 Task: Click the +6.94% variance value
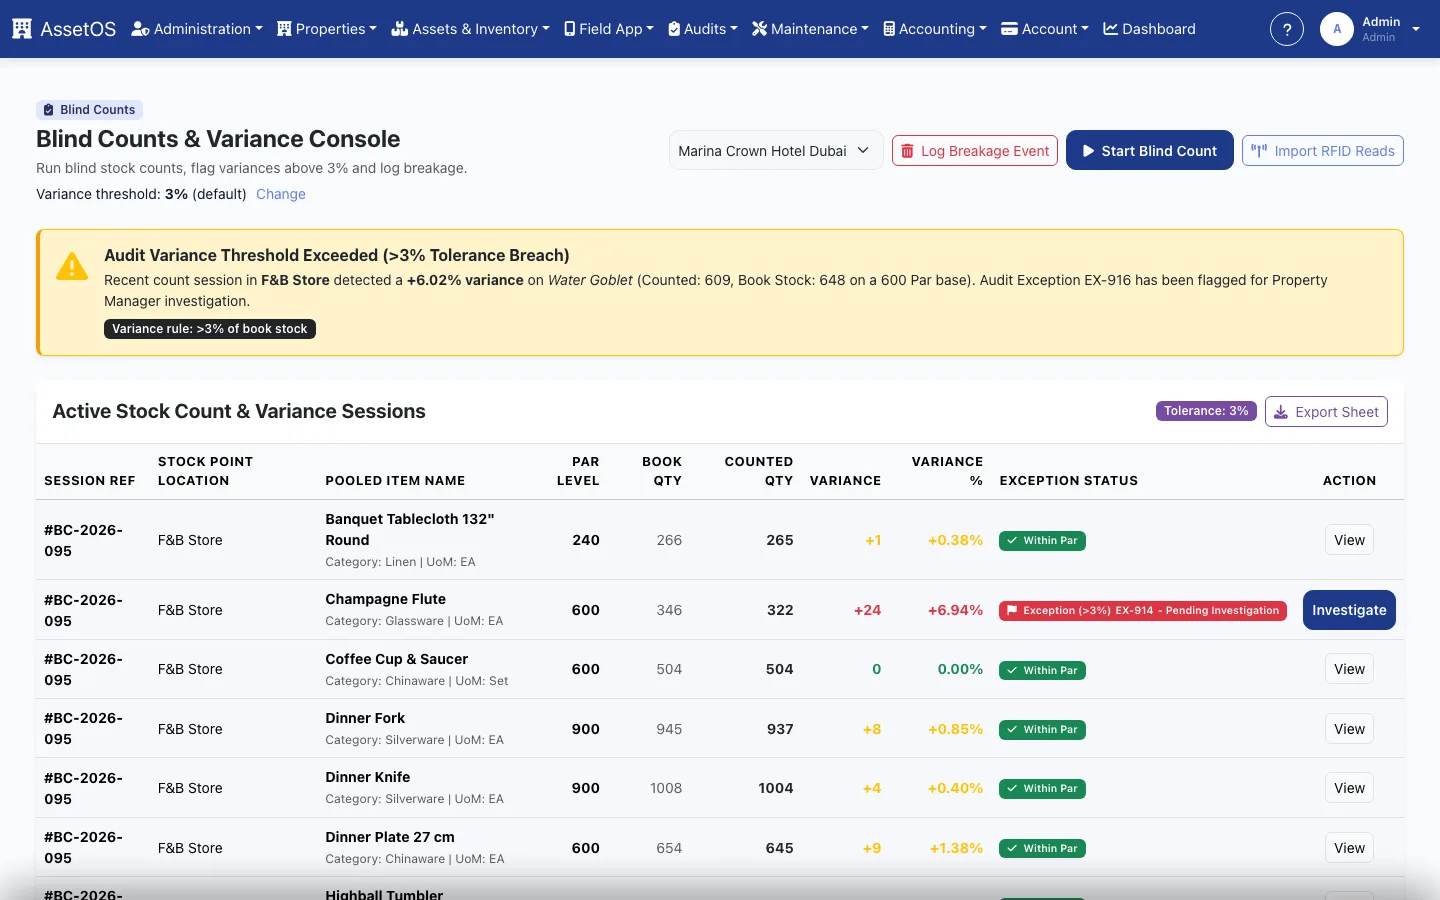955,610
